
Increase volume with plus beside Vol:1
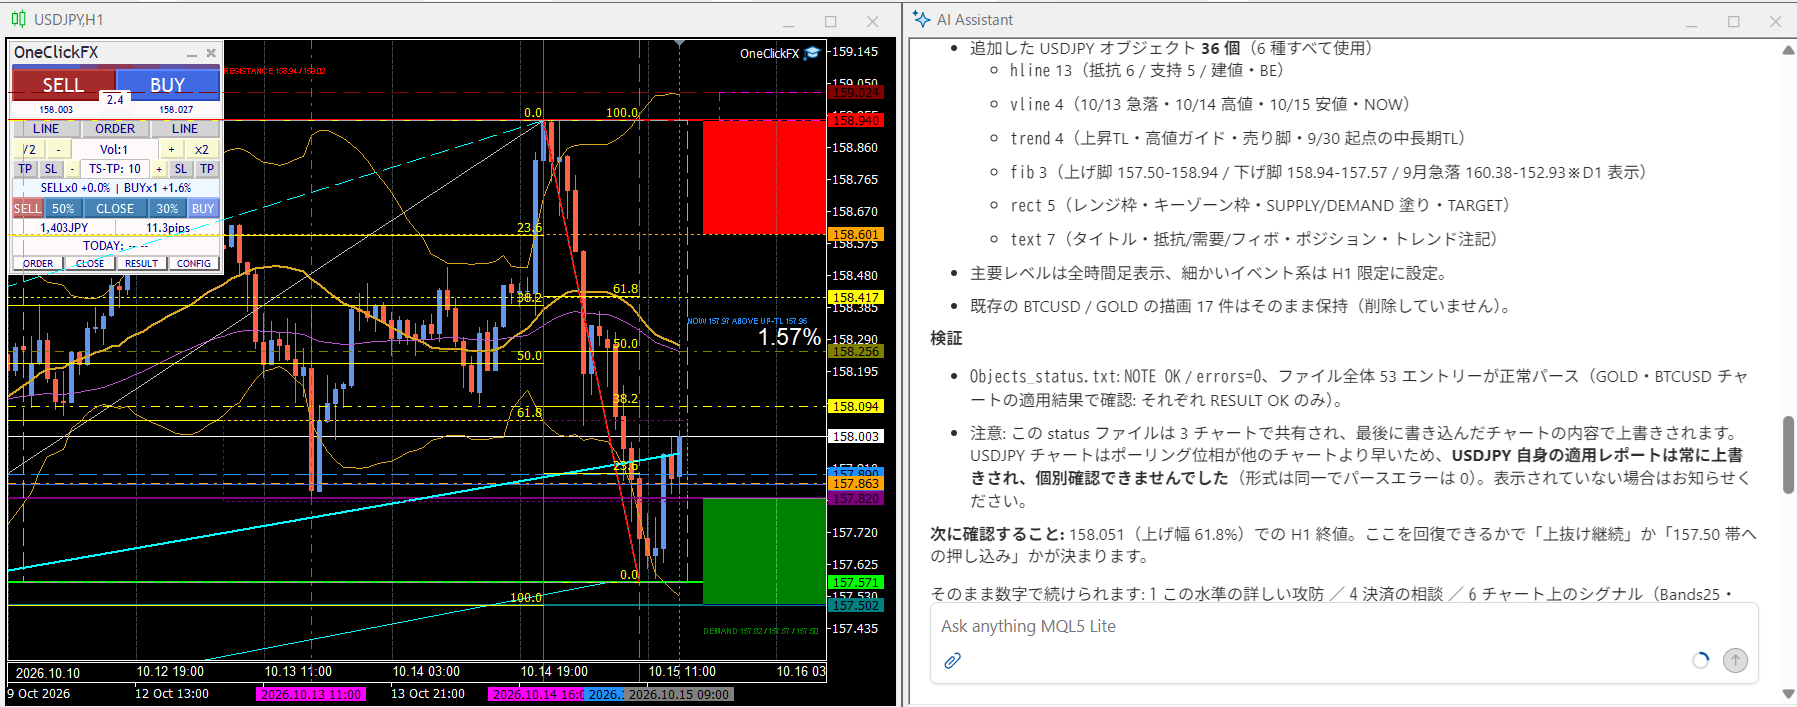(x=171, y=149)
